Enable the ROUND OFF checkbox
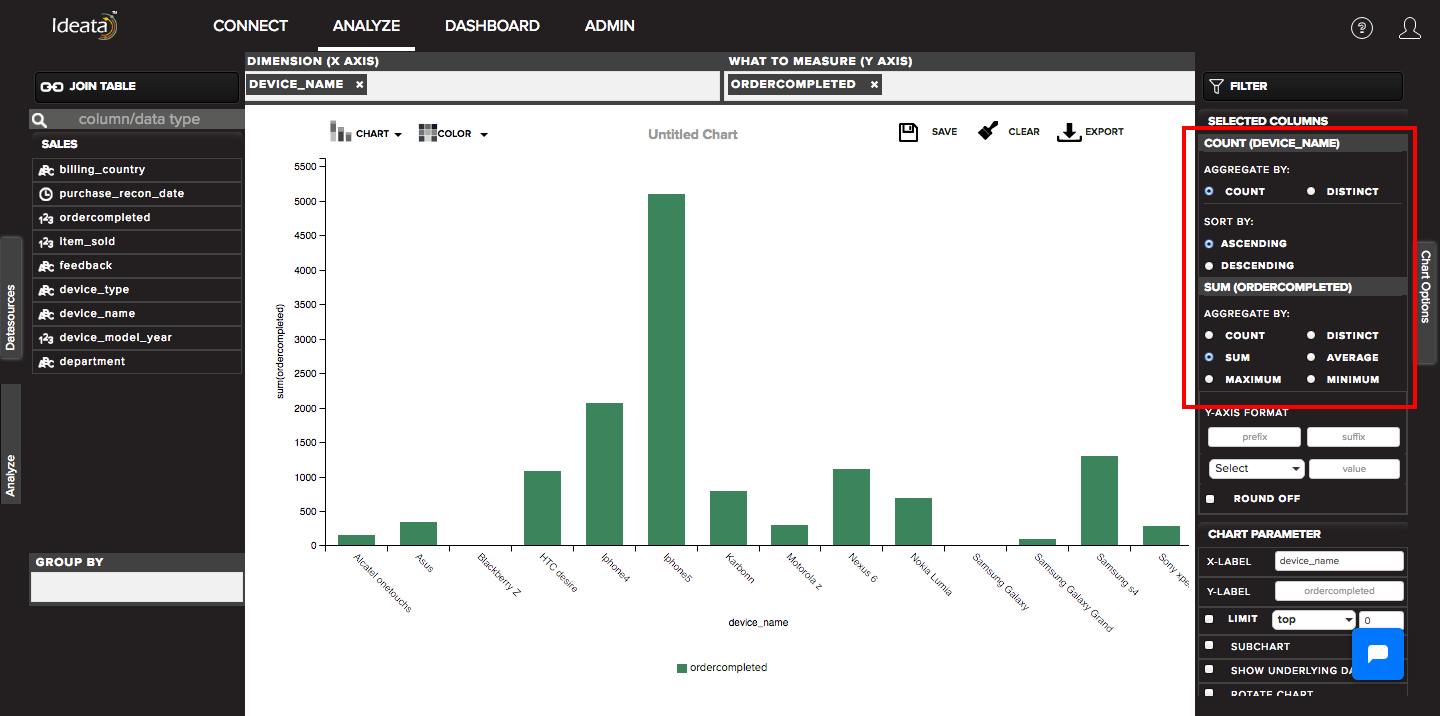The height and width of the screenshot is (716, 1440). pos(1210,498)
